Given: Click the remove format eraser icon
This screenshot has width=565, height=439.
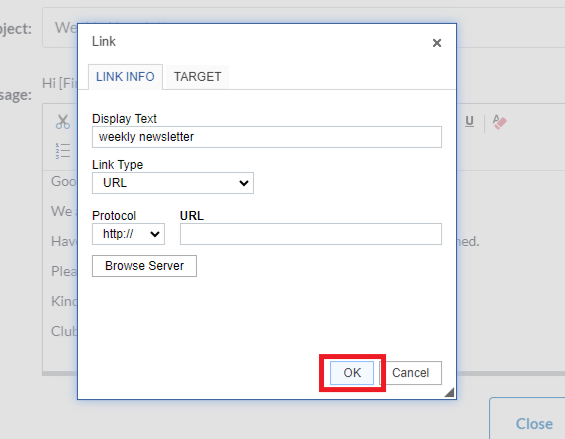Looking at the screenshot, I should tap(499, 122).
